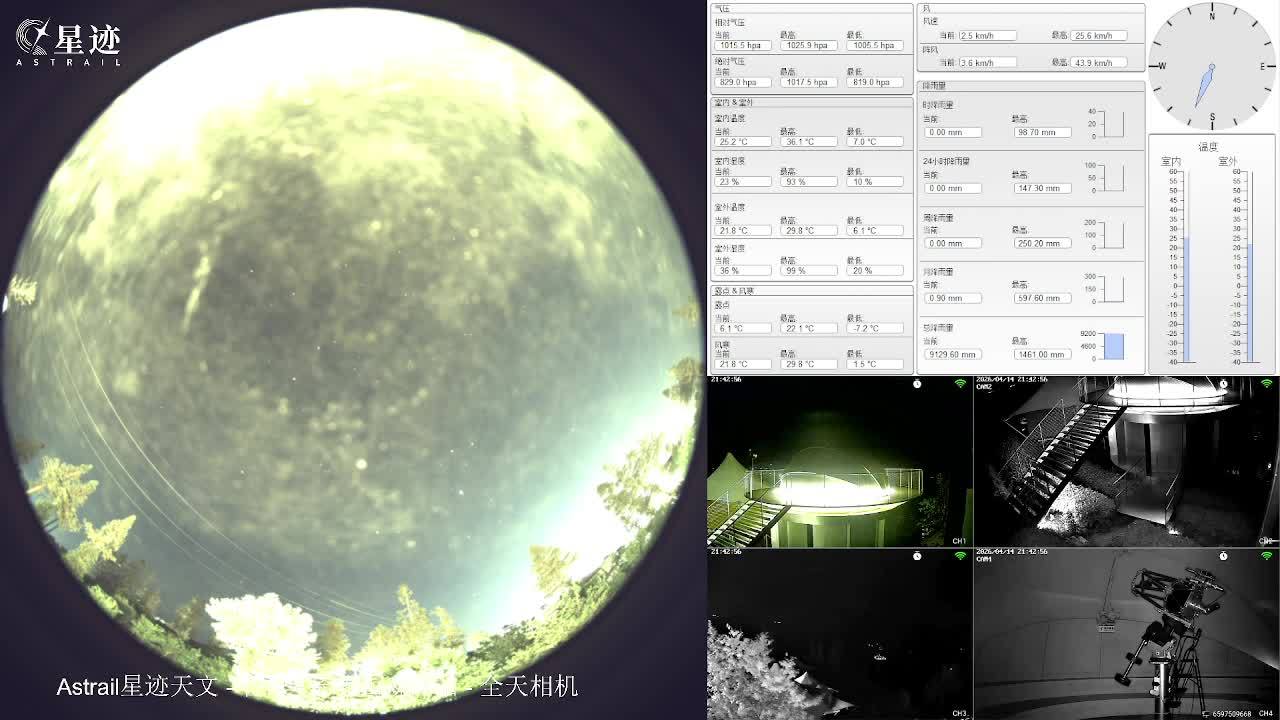Viewport: 1280px width, 720px height.
Task: Open the CAM2 staircase camera feed
Action: (1127, 462)
